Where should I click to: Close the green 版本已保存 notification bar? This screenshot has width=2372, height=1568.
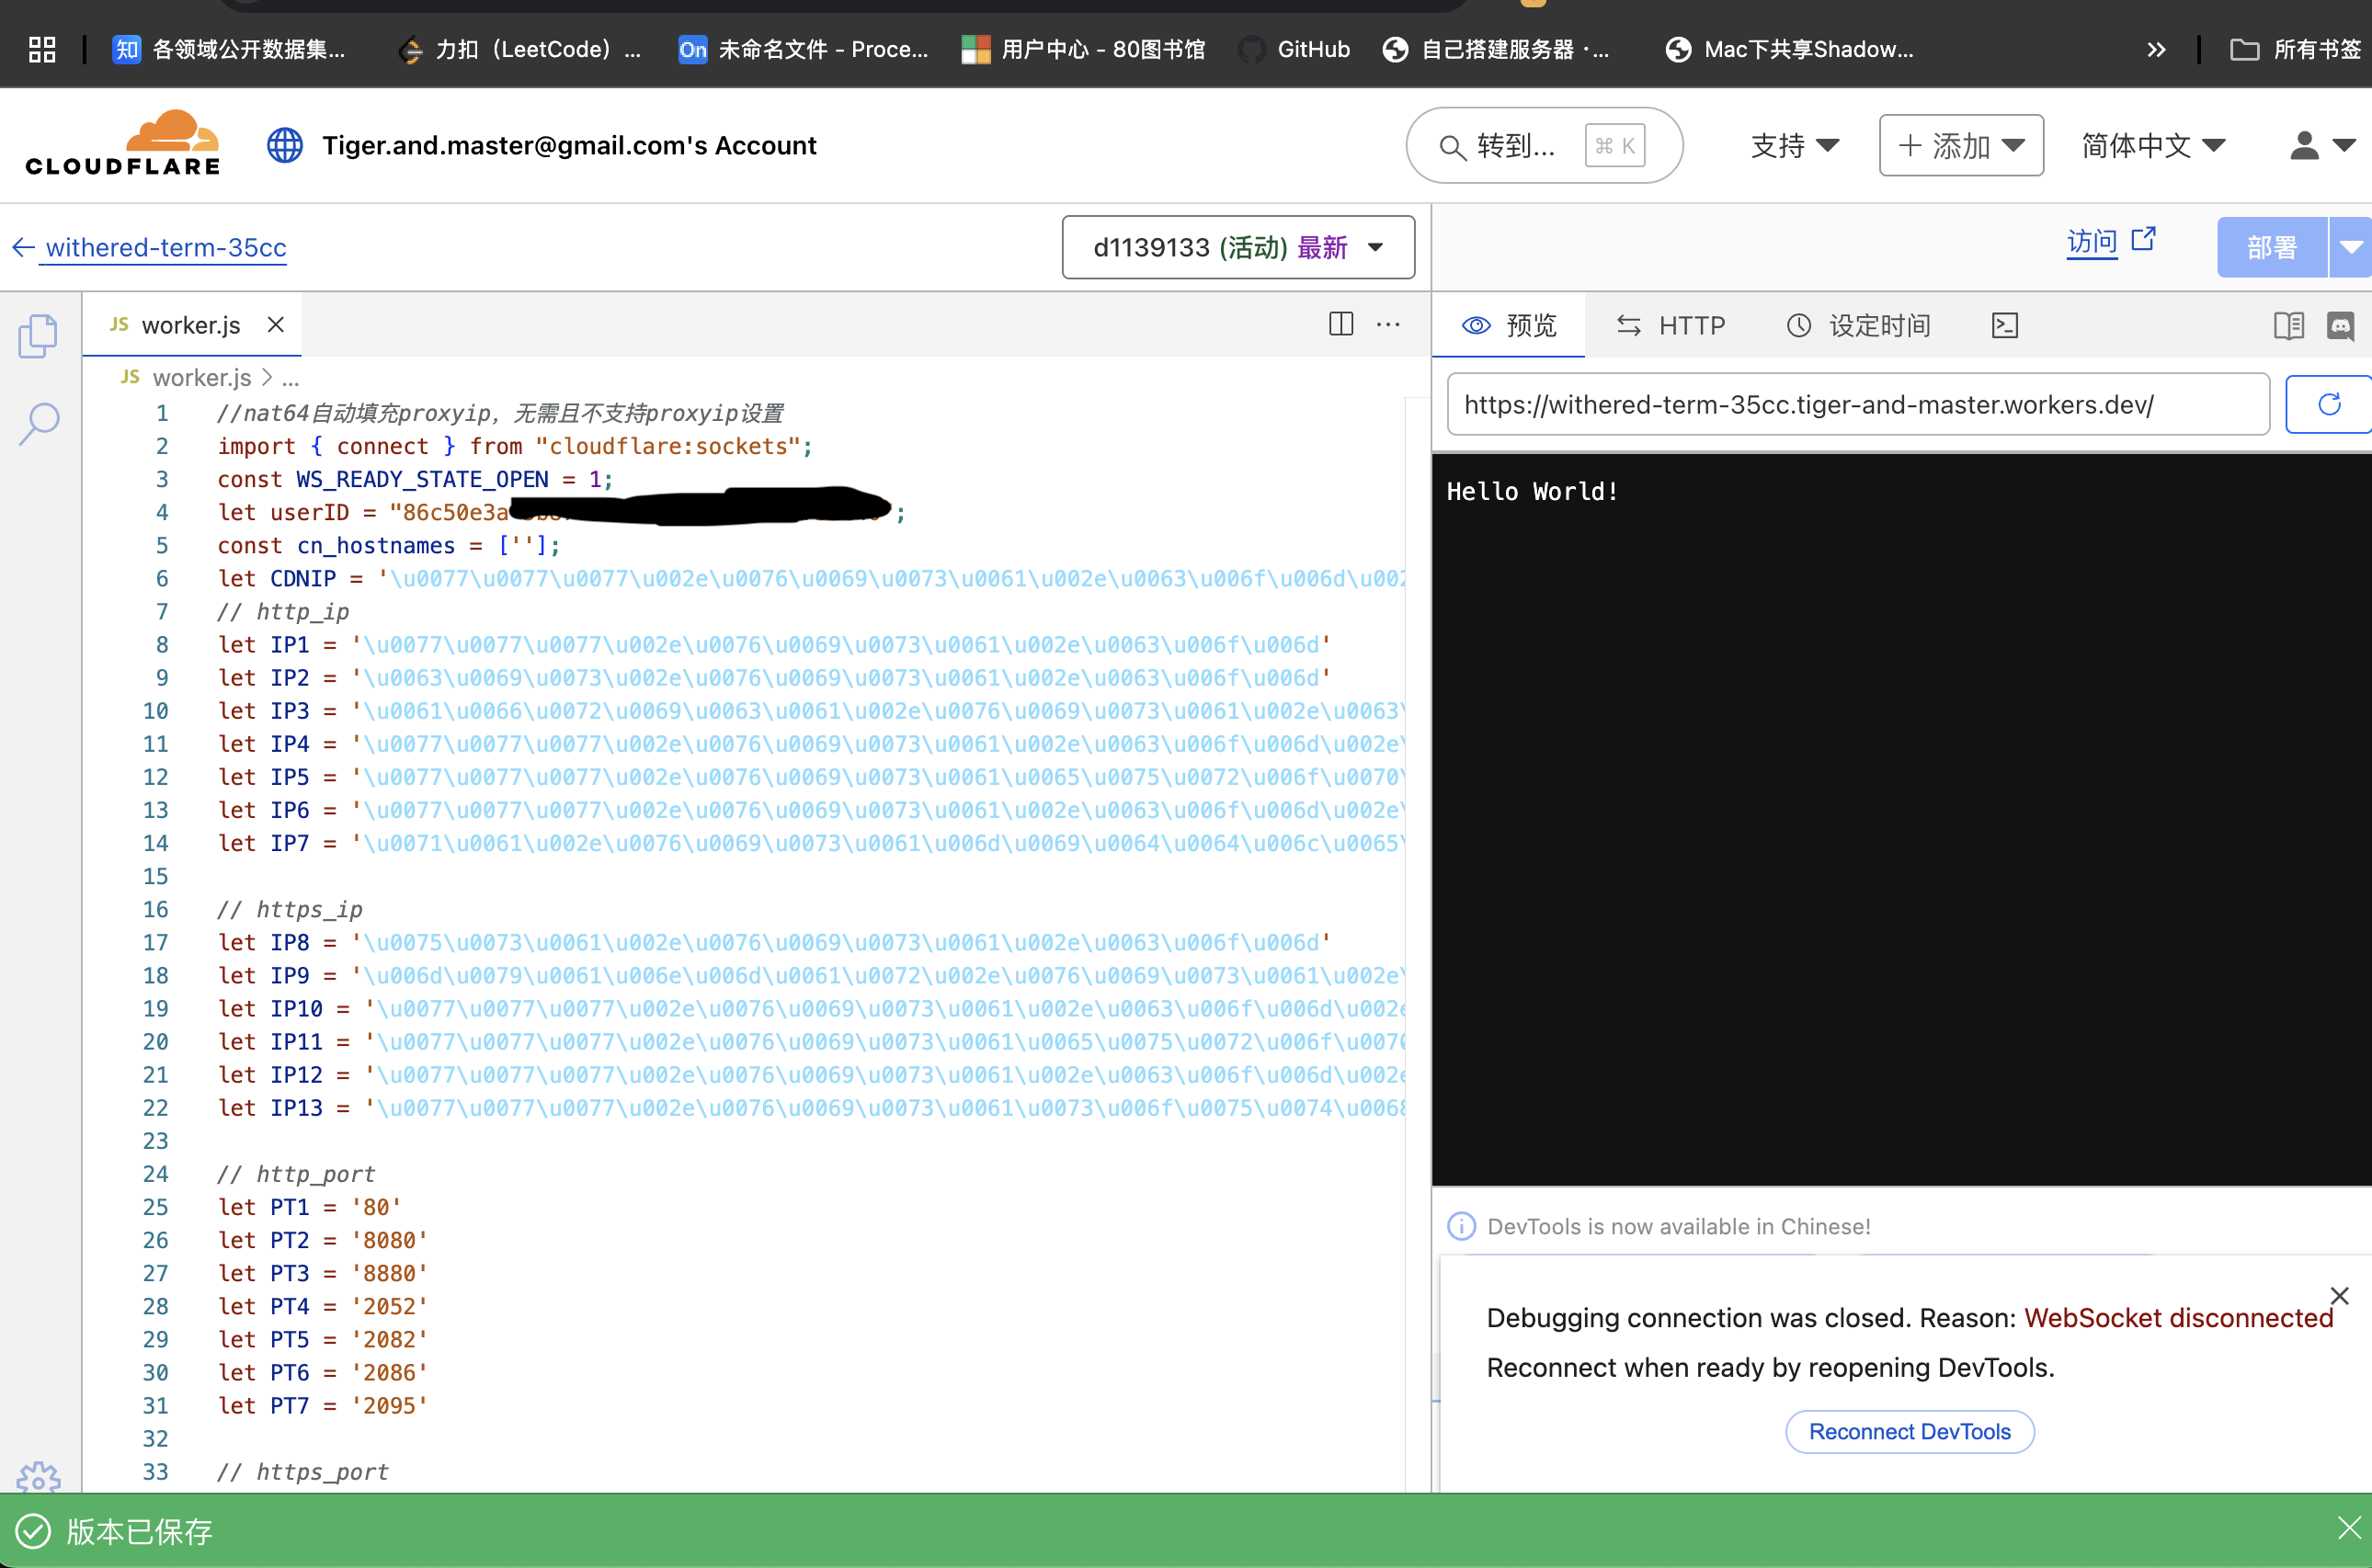[2349, 1528]
